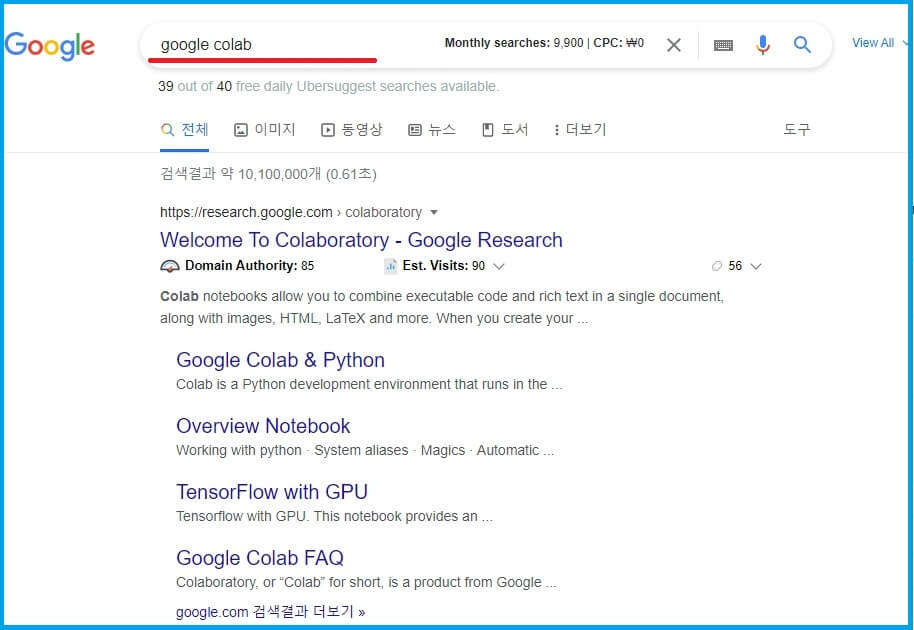Image resolution: width=914 pixels, height=630 pixels.
Task: Open the on-screen keyboard icon
Action: coord(723,45)
